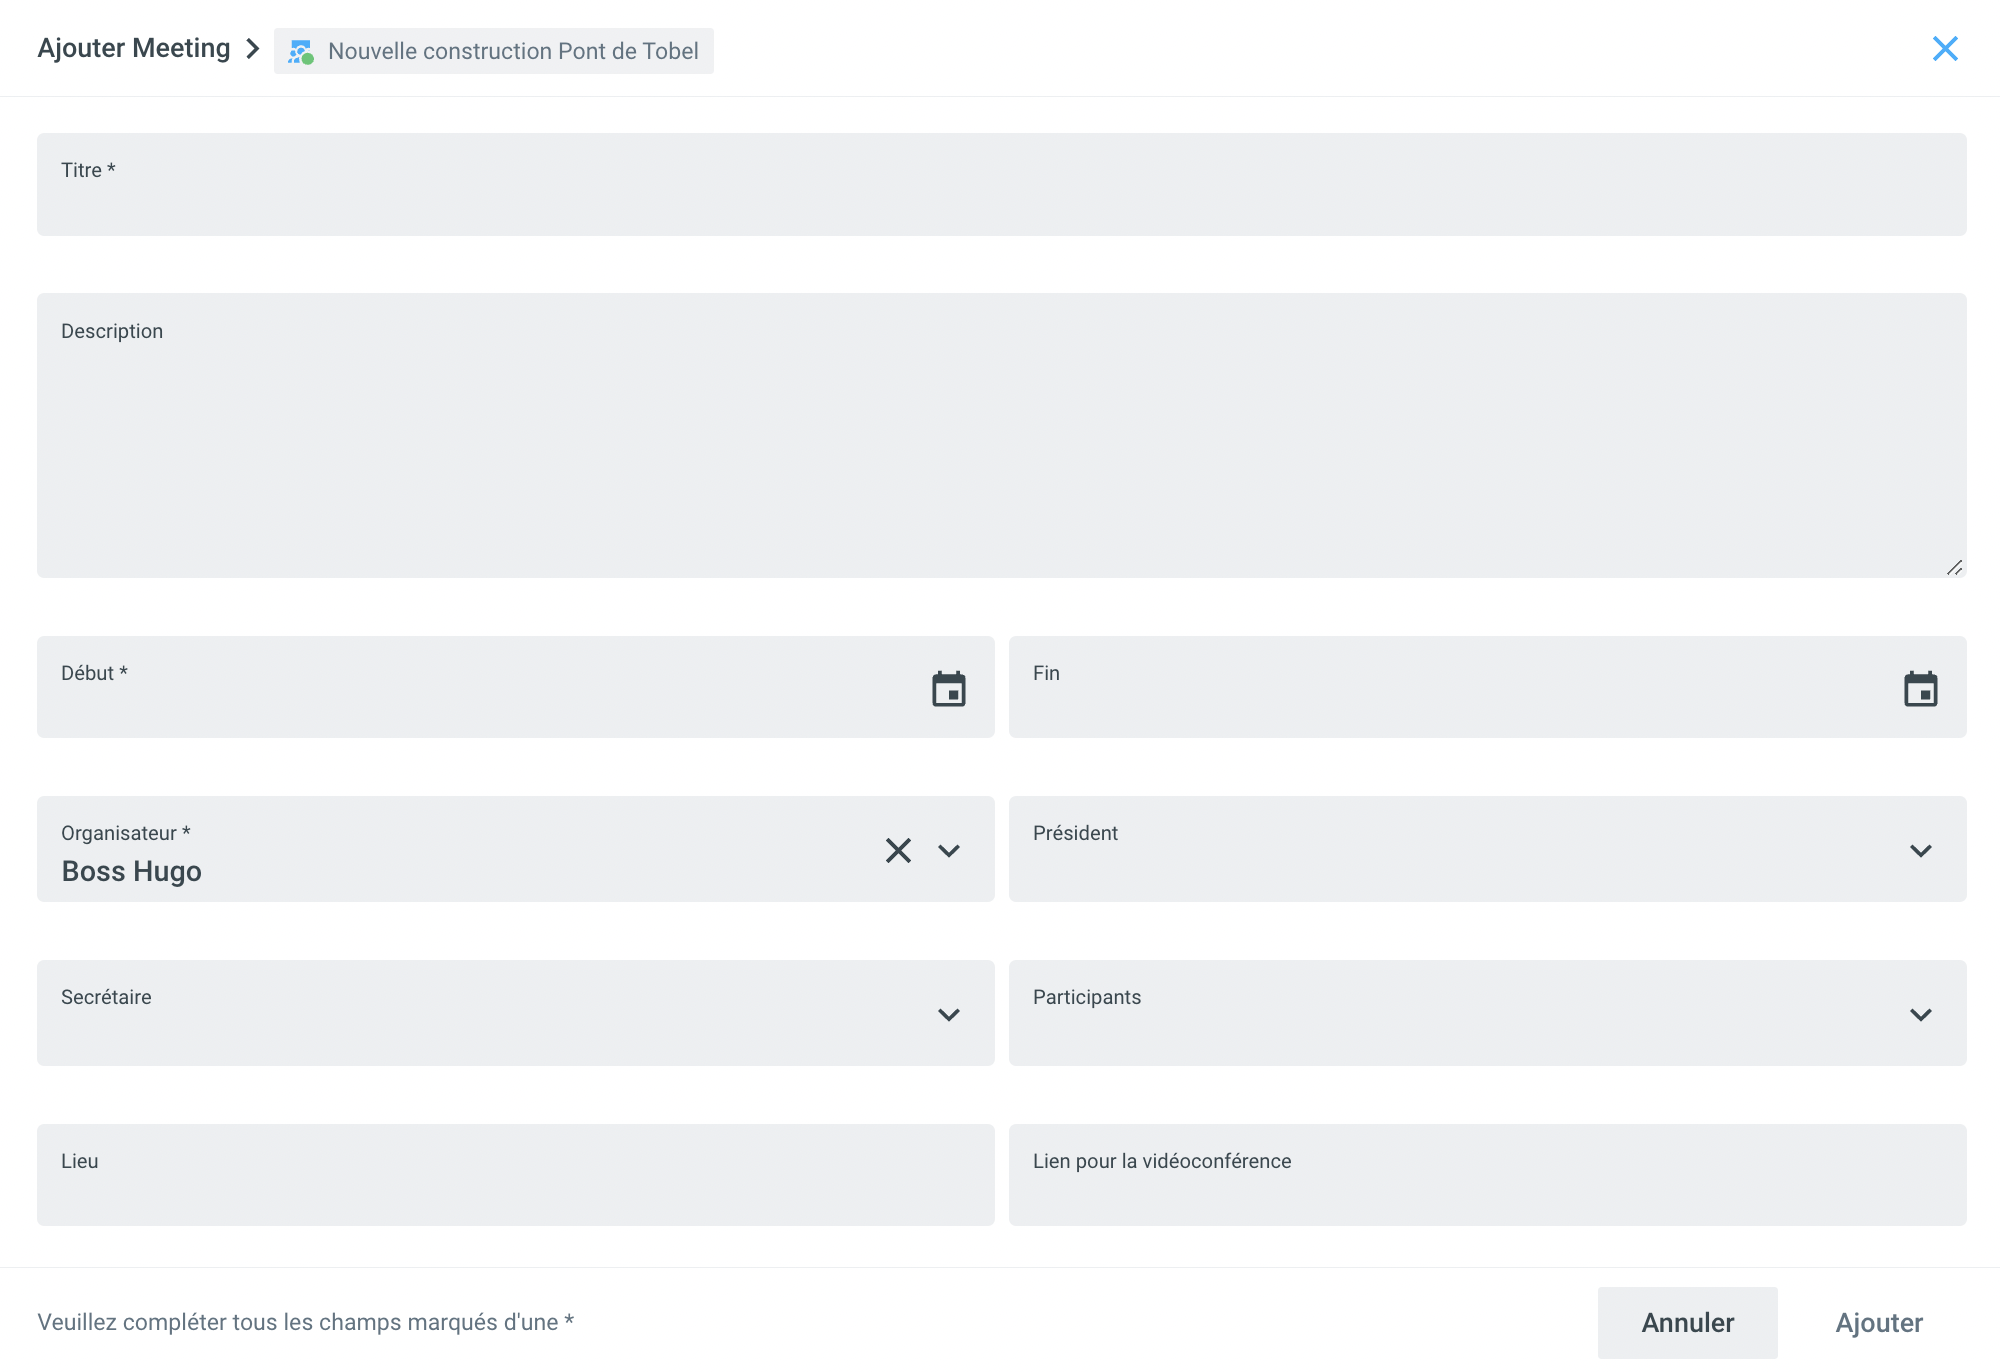The width and height of the screenshot is (2000, 1372).
Task: Close the Ajouter Meeting dialog
Action: click(x=1944, y=49)
